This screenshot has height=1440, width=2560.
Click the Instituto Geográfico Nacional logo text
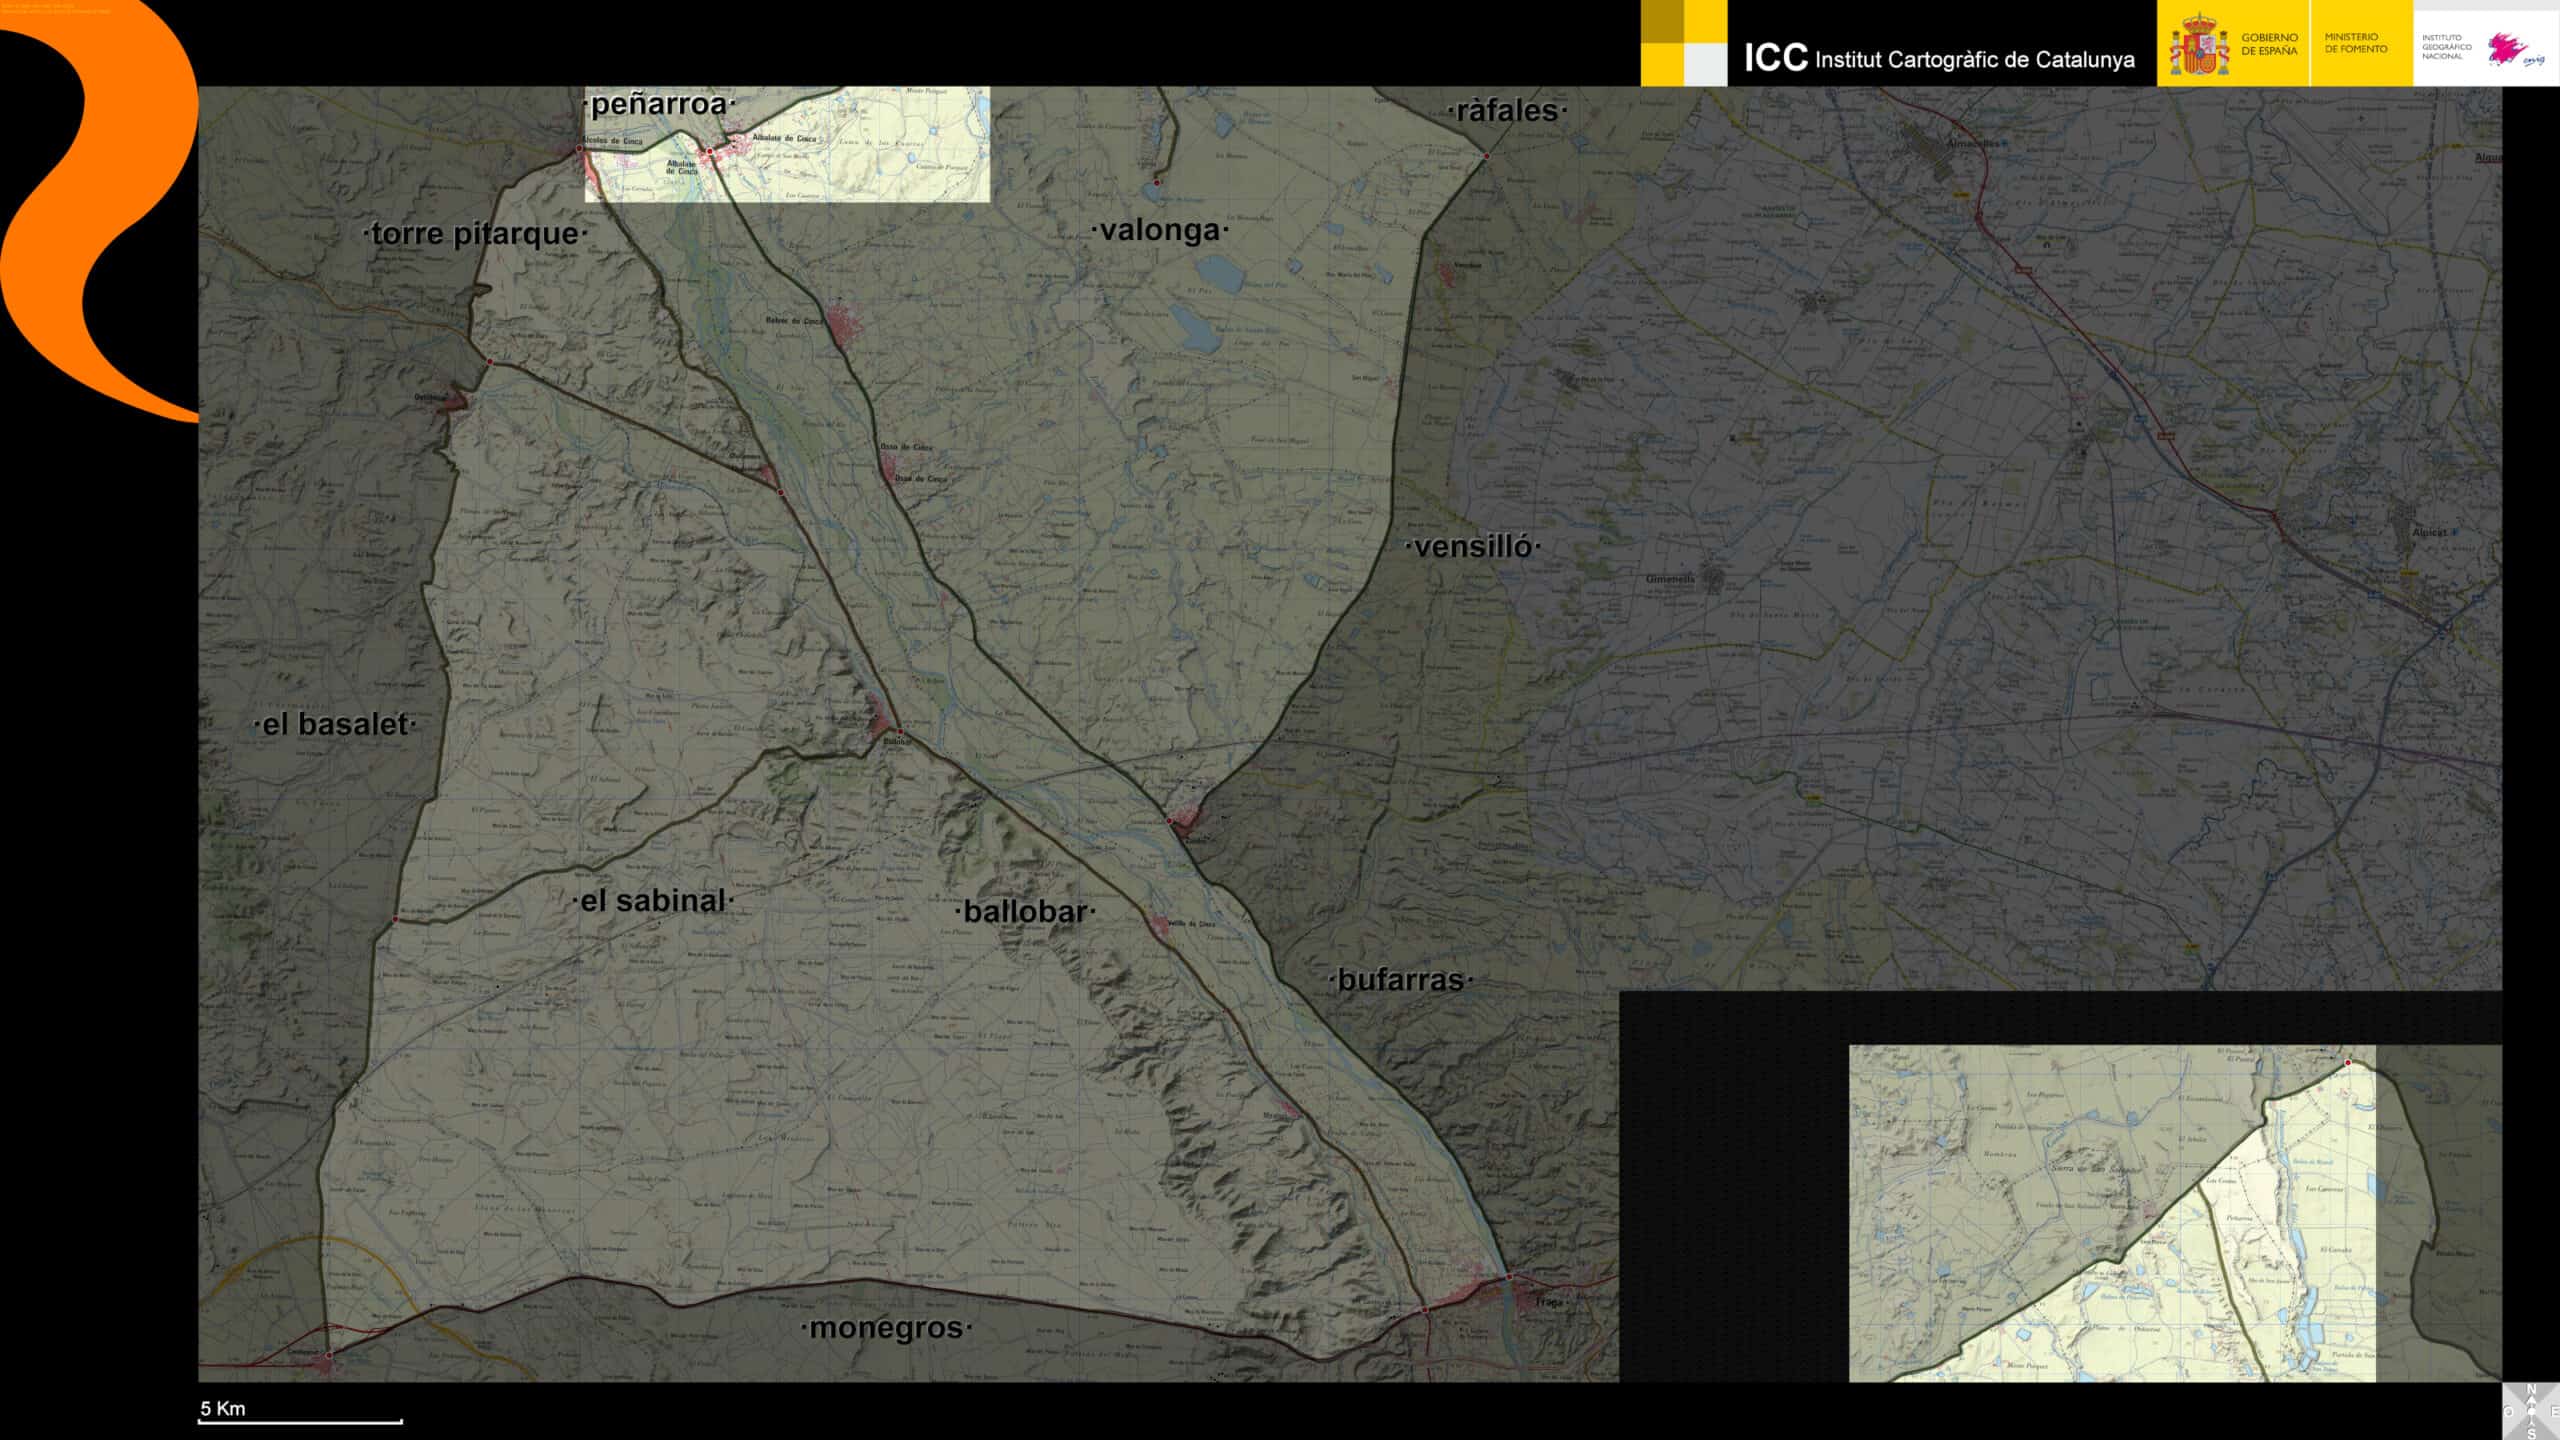[2446, 47]
